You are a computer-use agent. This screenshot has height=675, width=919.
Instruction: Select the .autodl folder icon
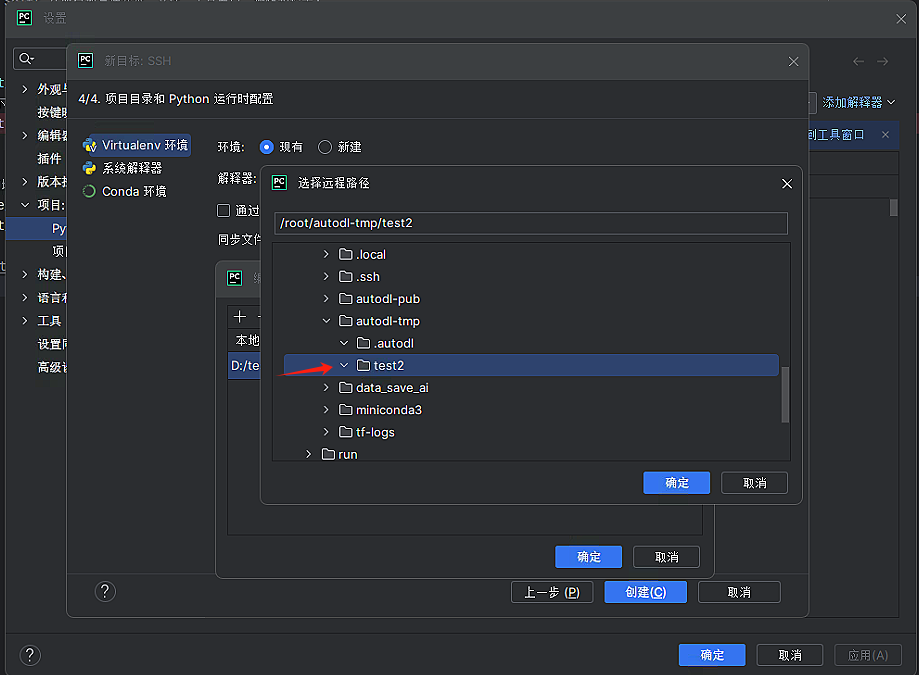tap(363, 343)
